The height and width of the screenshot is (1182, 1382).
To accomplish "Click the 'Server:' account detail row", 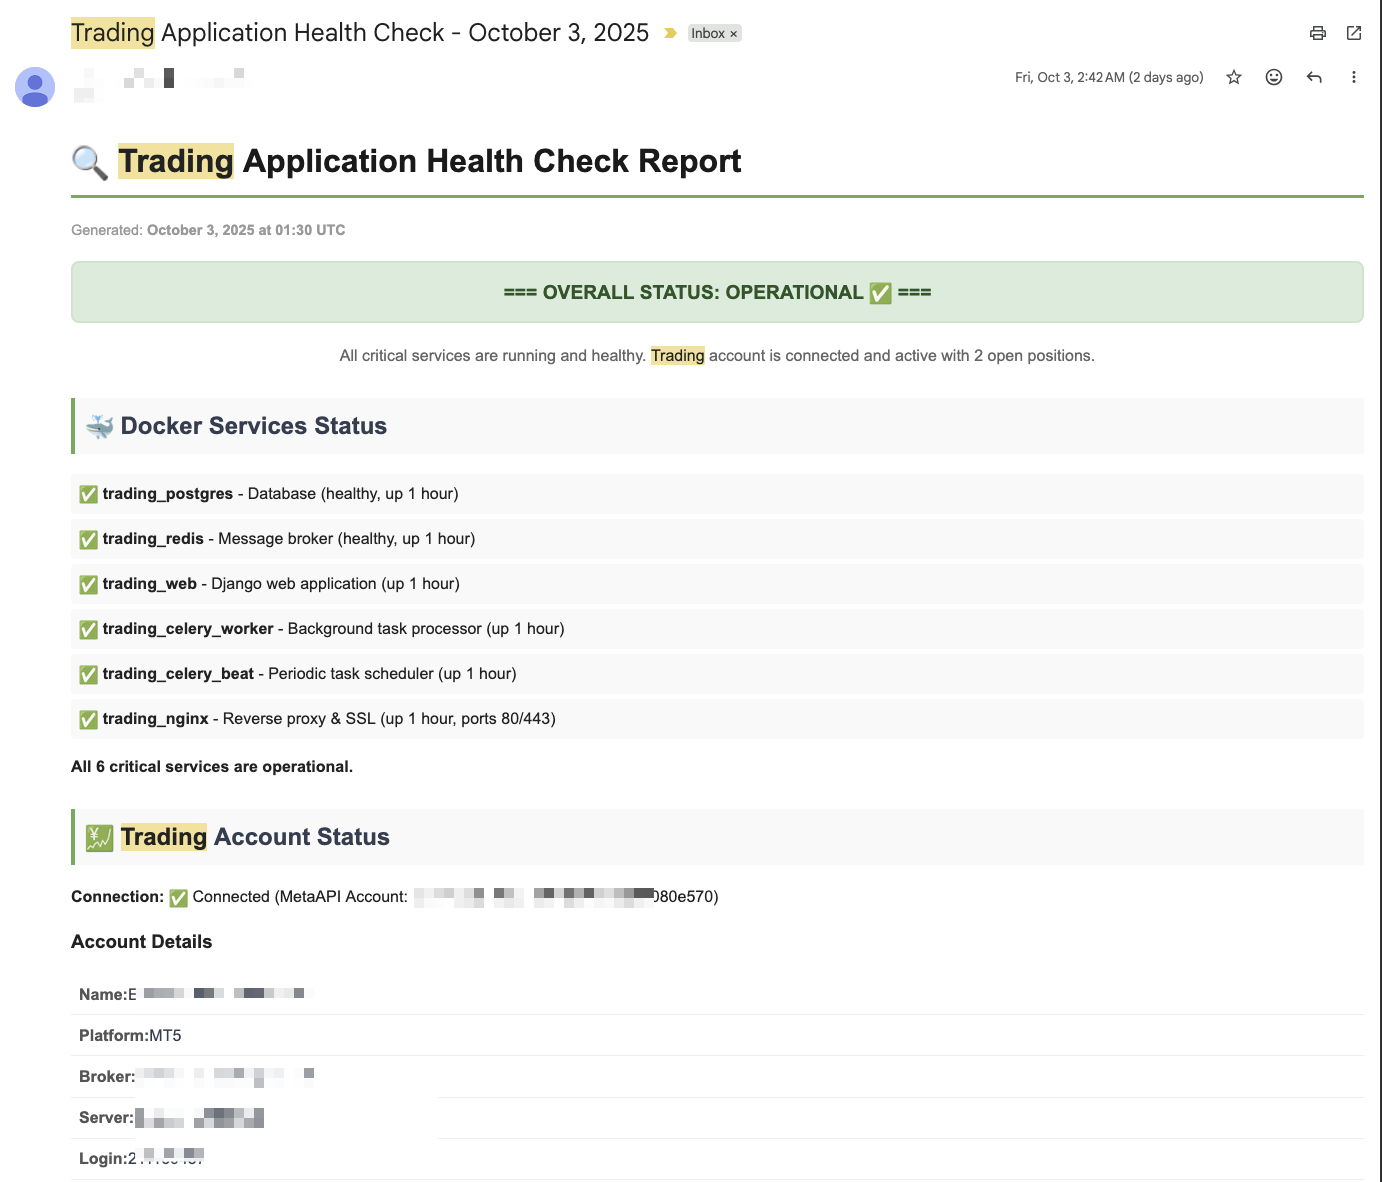I will (x=717, y=1117).
